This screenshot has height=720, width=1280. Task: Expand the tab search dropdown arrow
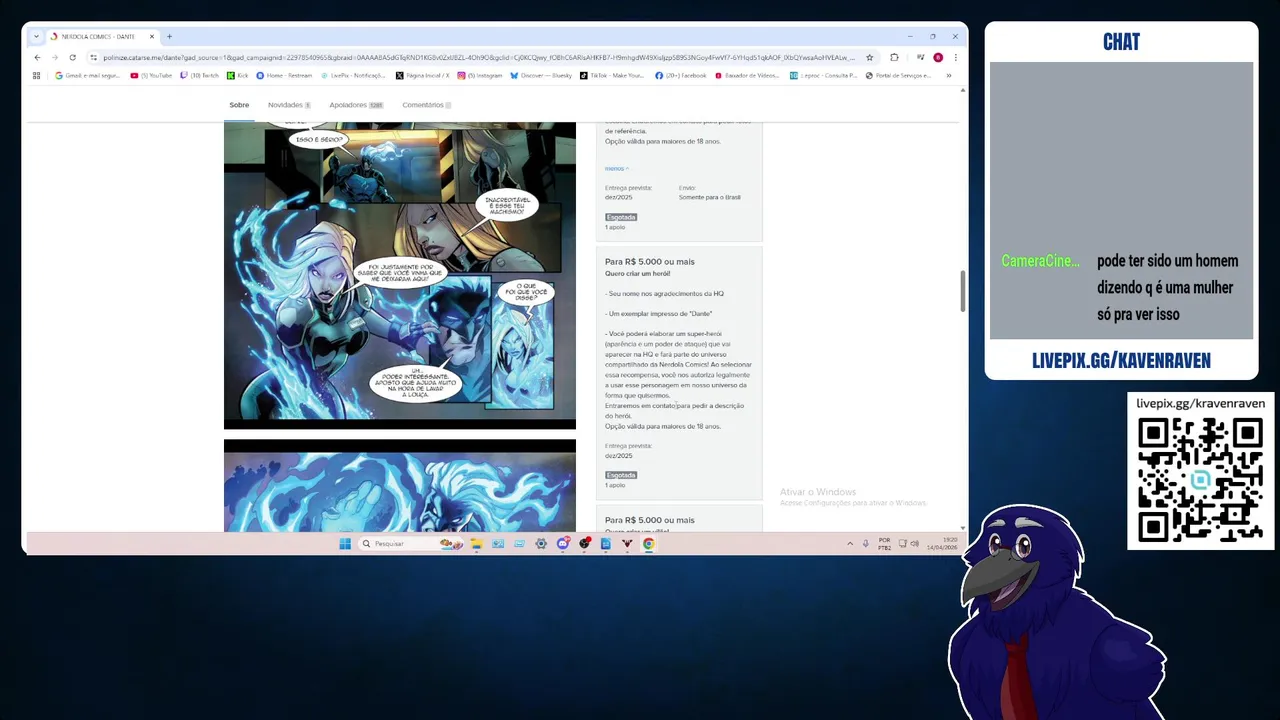[x=37, y=36]
